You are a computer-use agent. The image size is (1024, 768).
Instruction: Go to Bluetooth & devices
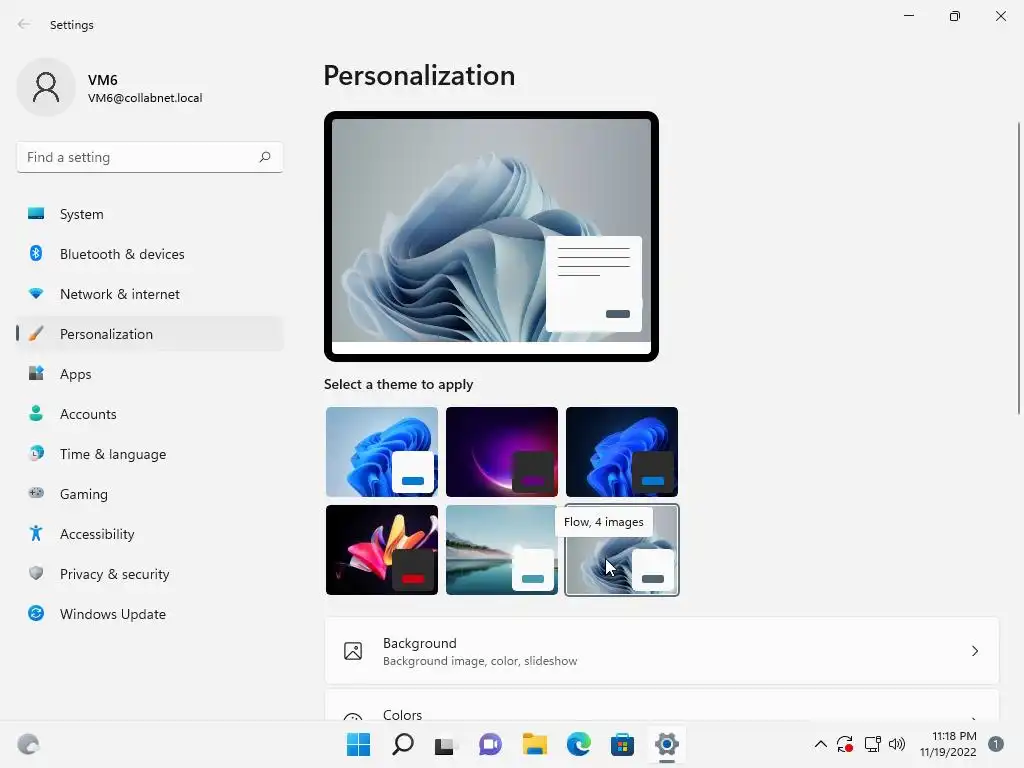[x=150, y=253]
